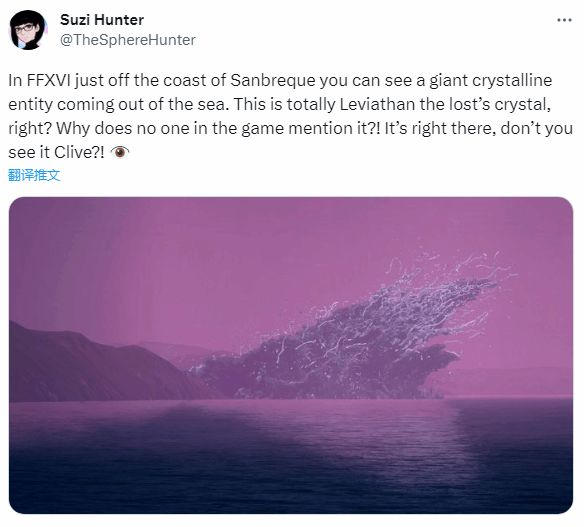This screenshot has height=527, width=584.
Task: Click Suzi Hunter's profile avatar
Action: point(28,30)
